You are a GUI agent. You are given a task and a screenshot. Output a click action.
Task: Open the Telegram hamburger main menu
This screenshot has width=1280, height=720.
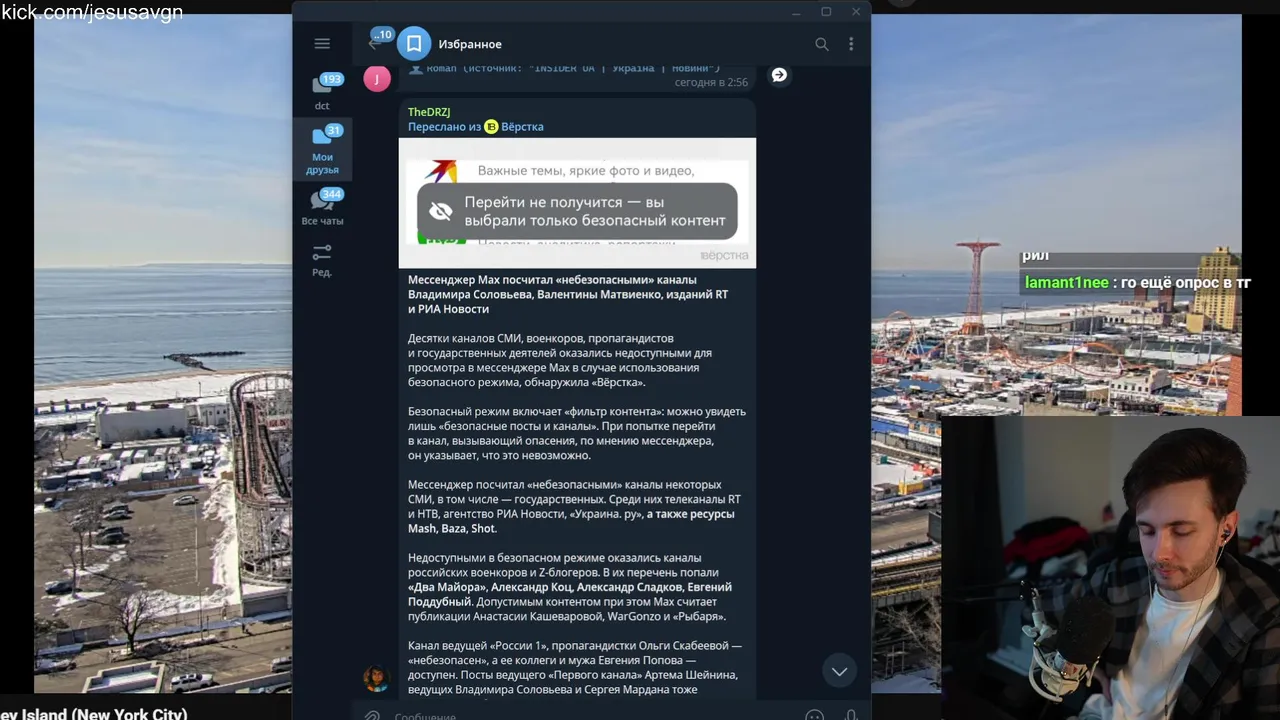tap(322, 44)
